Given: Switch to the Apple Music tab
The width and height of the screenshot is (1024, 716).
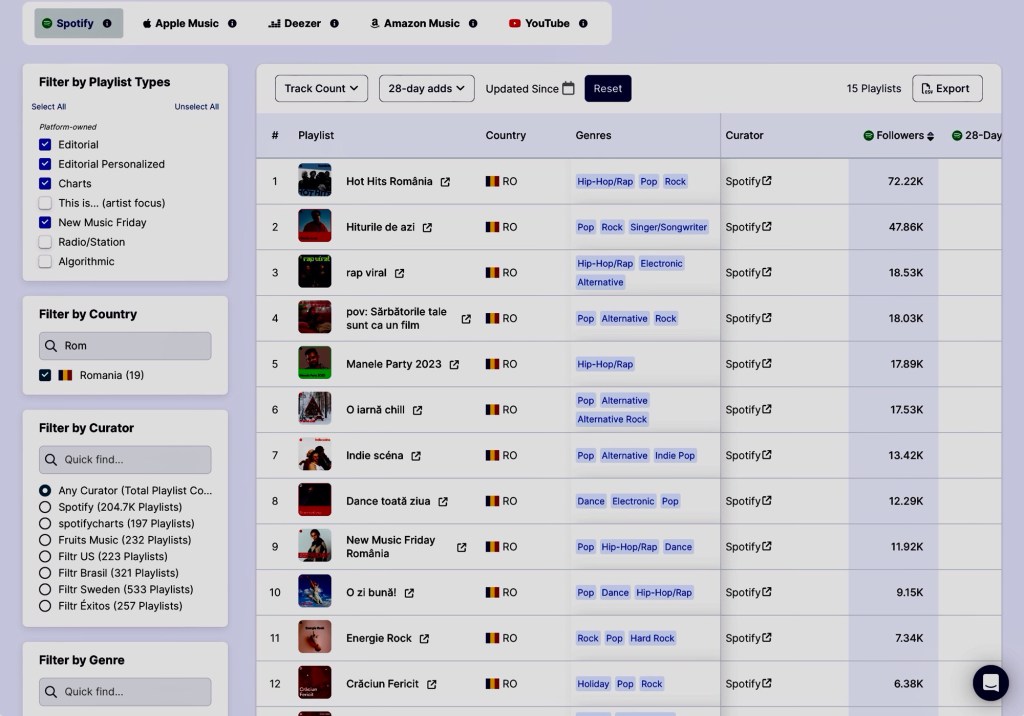Looking at the screenshot, I should (180, 23).
